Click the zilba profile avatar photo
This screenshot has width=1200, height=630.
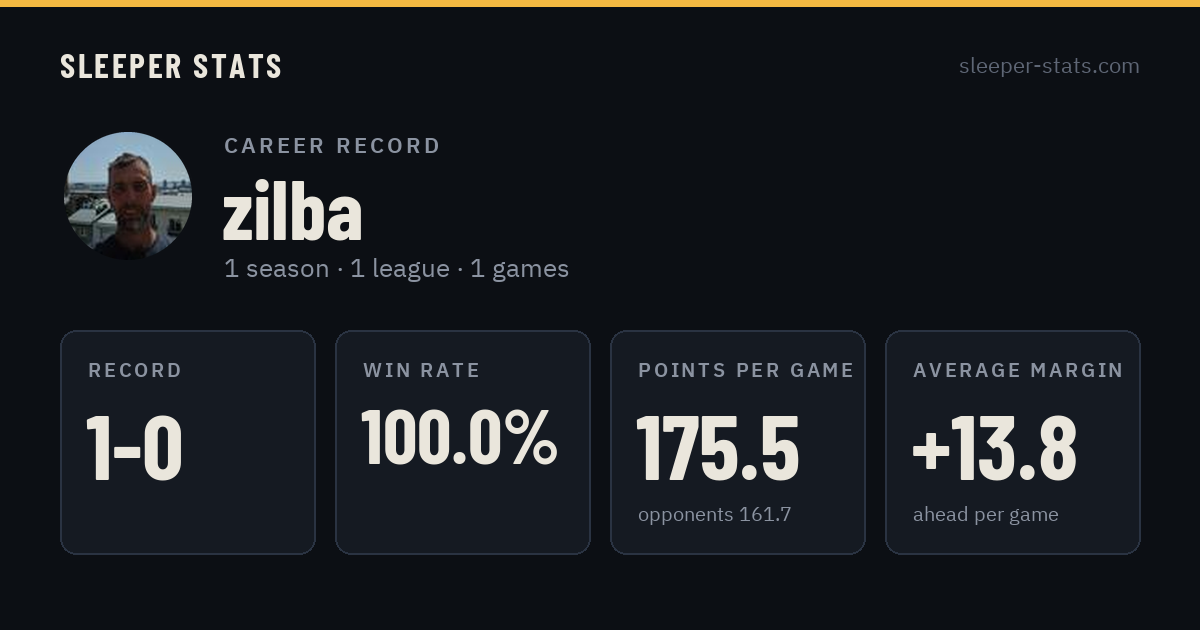128,196
